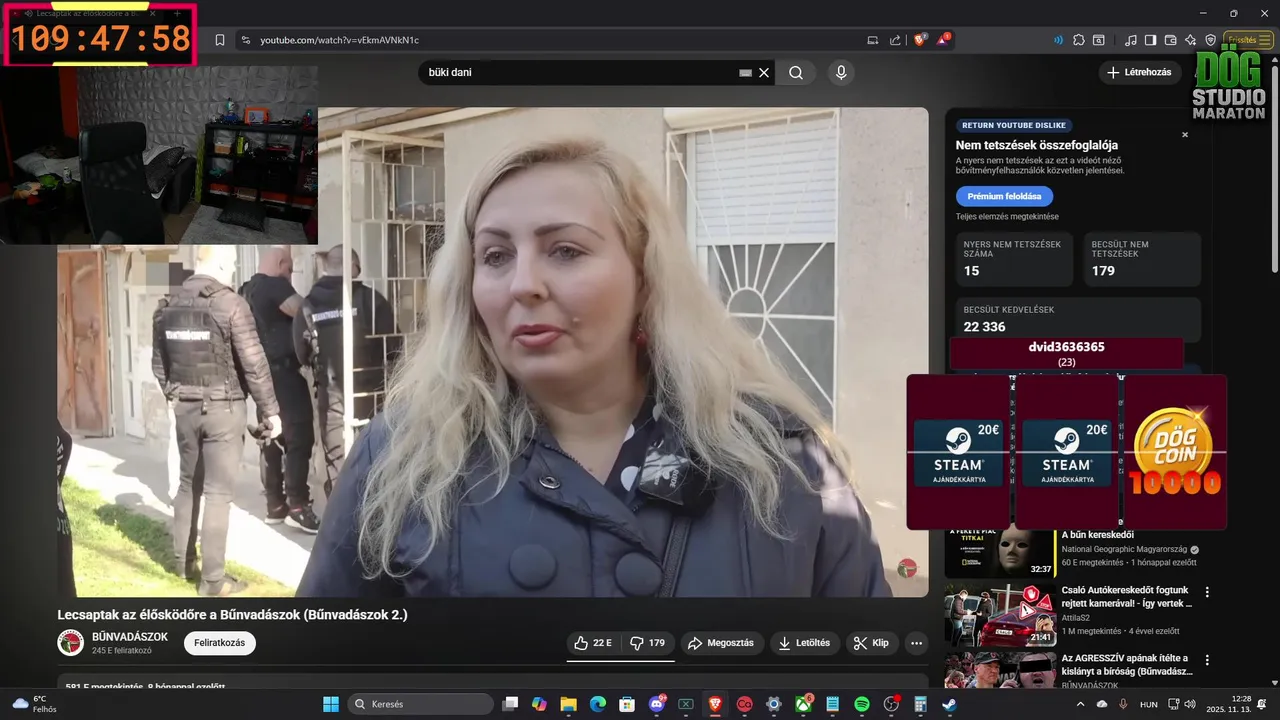Open options menu for Az AGRESSZÍV apának video
The image size is (1280, 720).
tap(1207, 660)
